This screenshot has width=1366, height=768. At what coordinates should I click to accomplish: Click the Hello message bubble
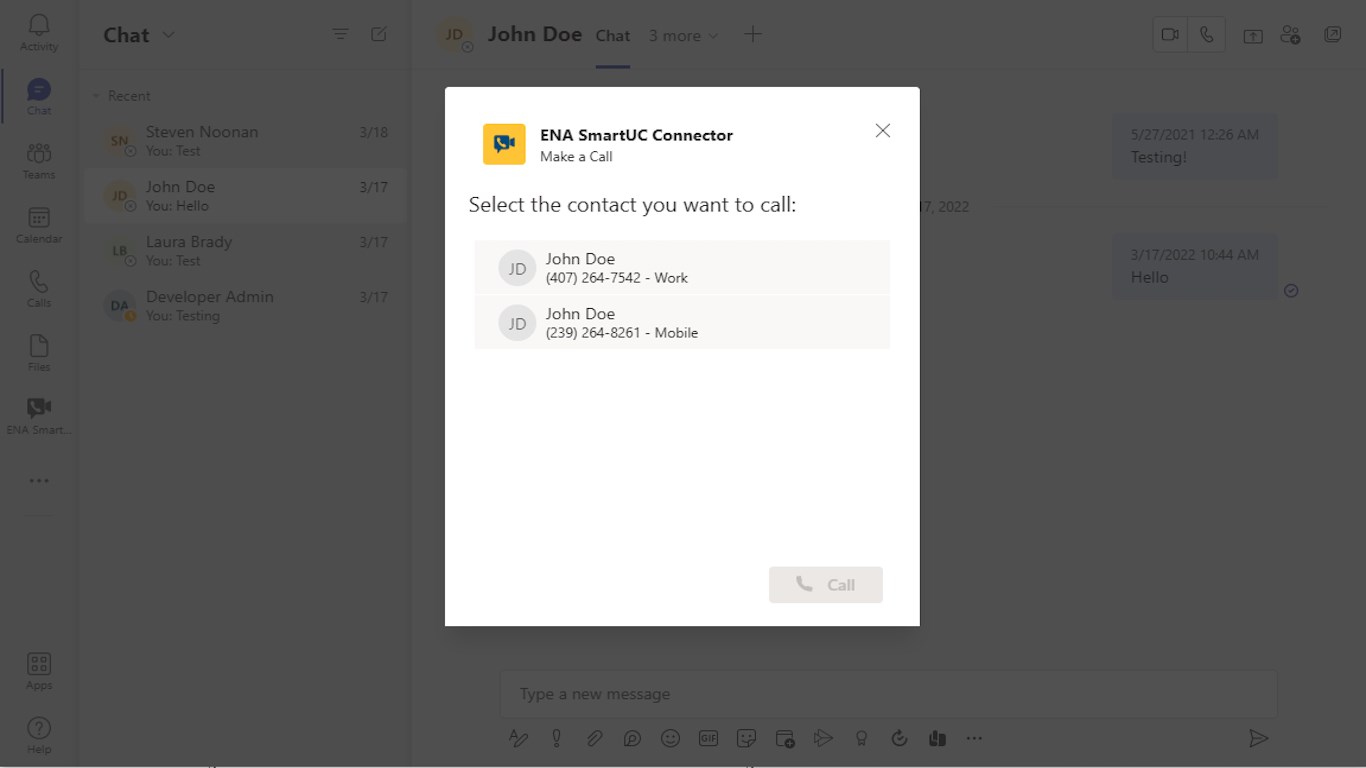point(1195,266)
